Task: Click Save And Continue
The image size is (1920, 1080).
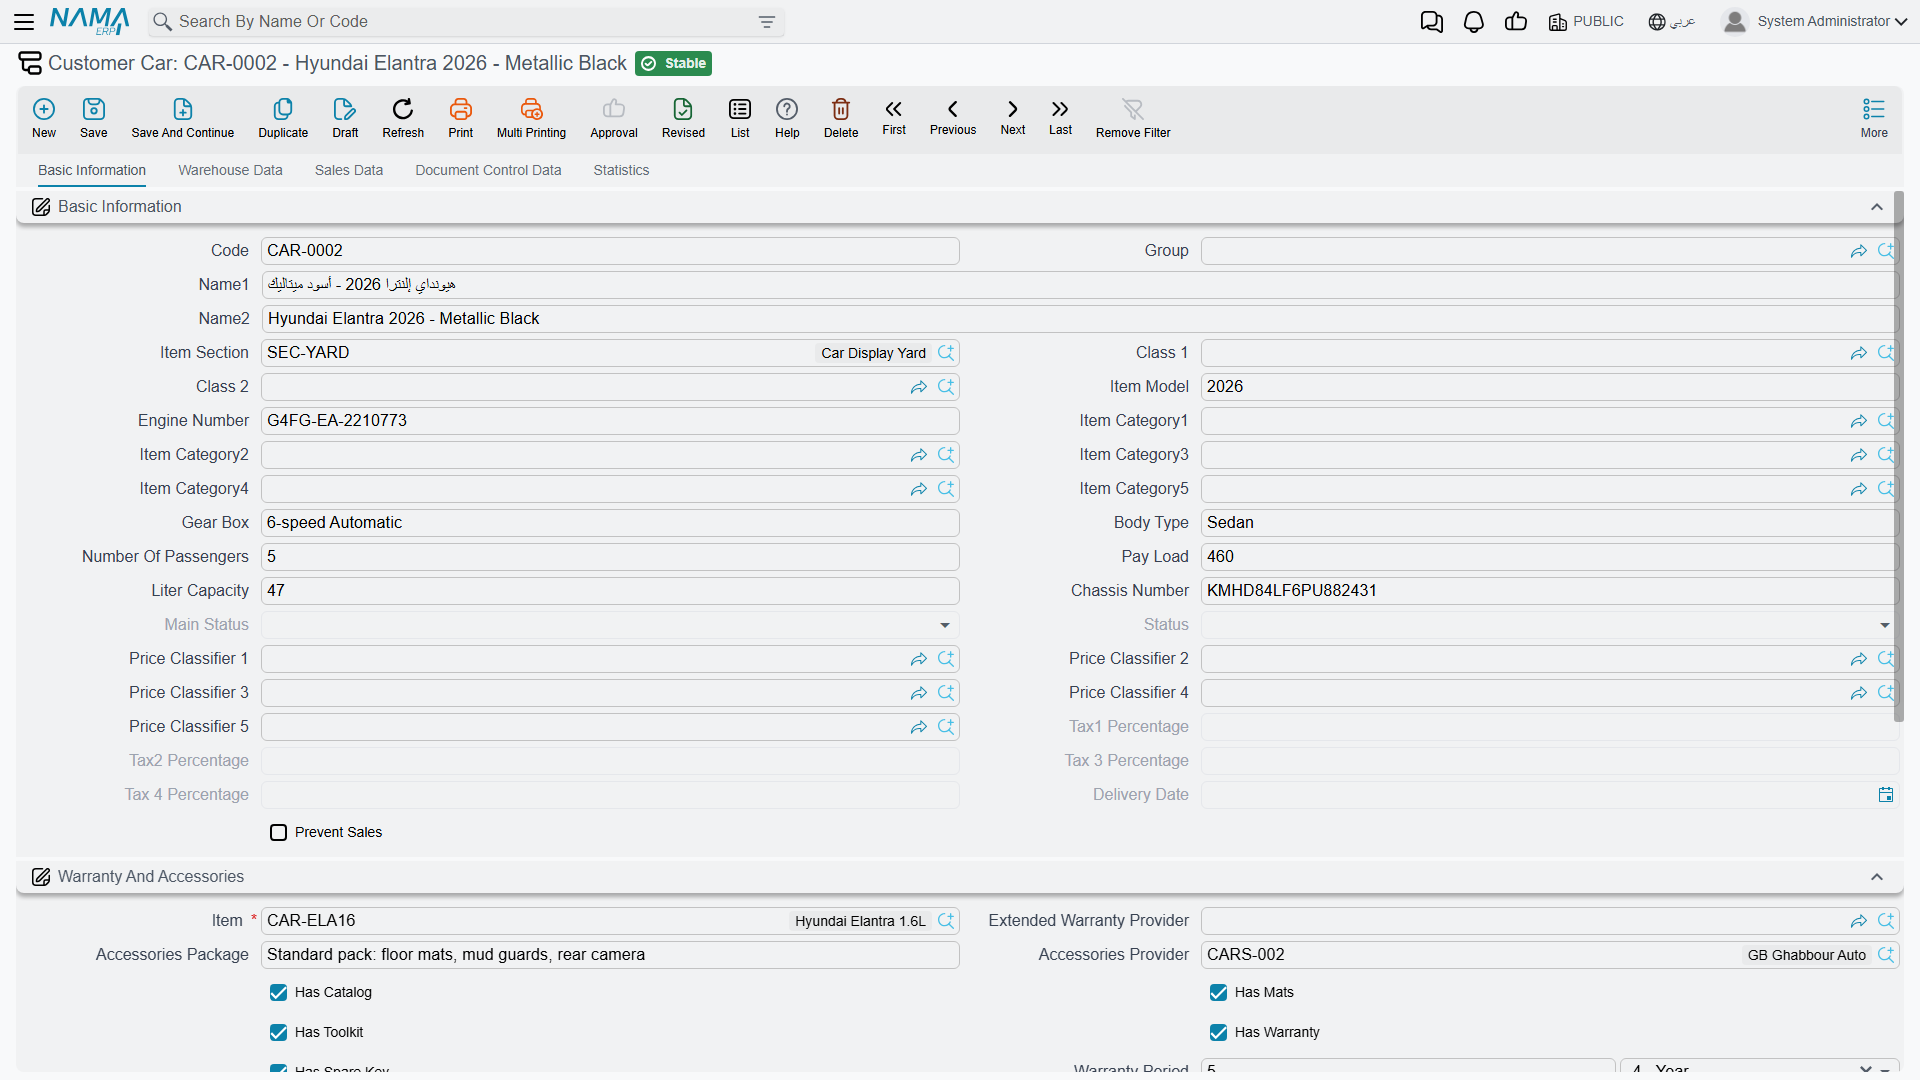Action: pos(183,118)
